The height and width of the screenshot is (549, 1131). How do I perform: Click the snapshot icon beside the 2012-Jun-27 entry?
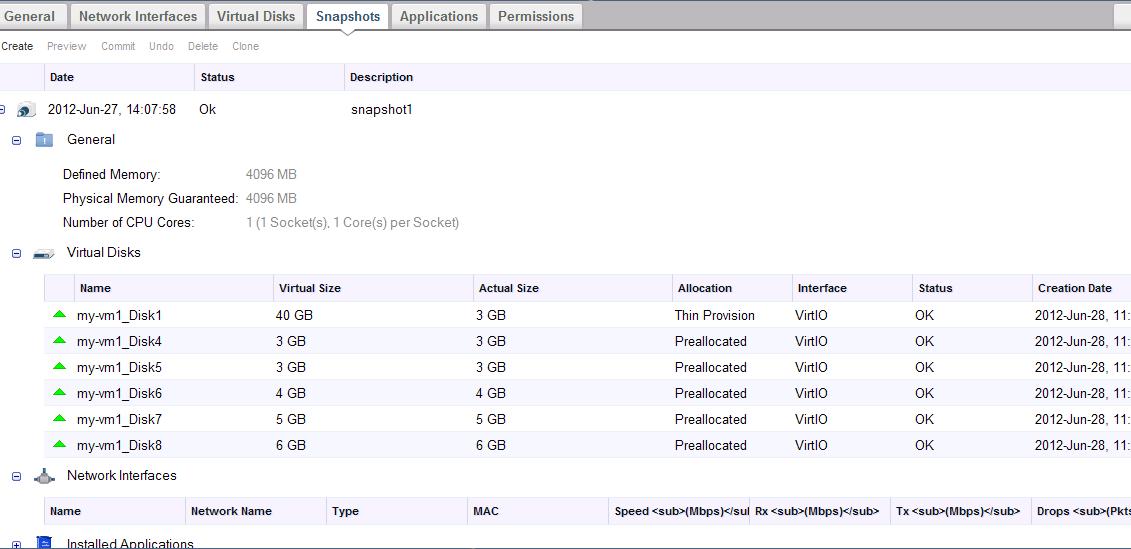coord(27,110)
